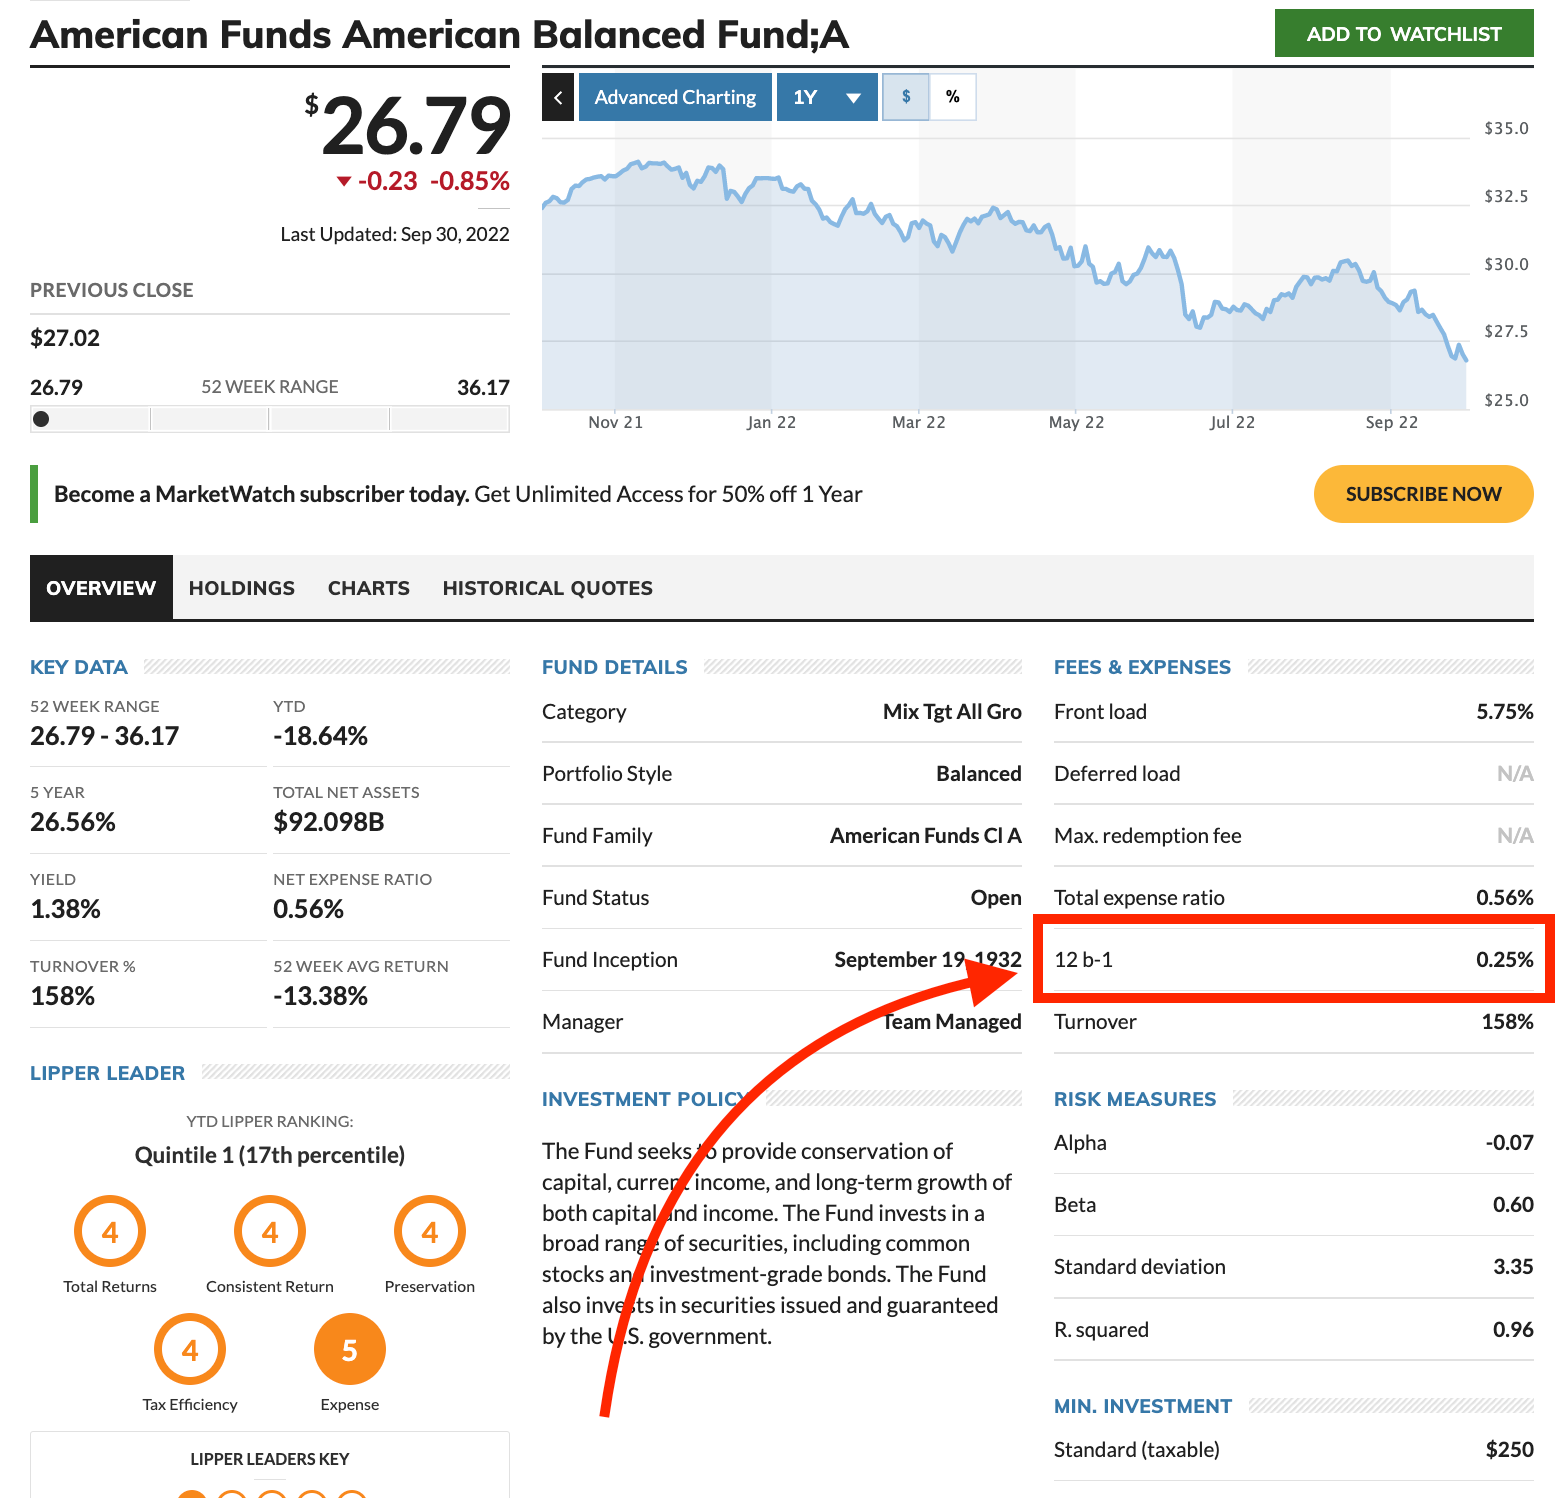Click the Total Net Assets $92.098B value
1560x1498 pixels.
pyautogui.click(x=329, y=822)
